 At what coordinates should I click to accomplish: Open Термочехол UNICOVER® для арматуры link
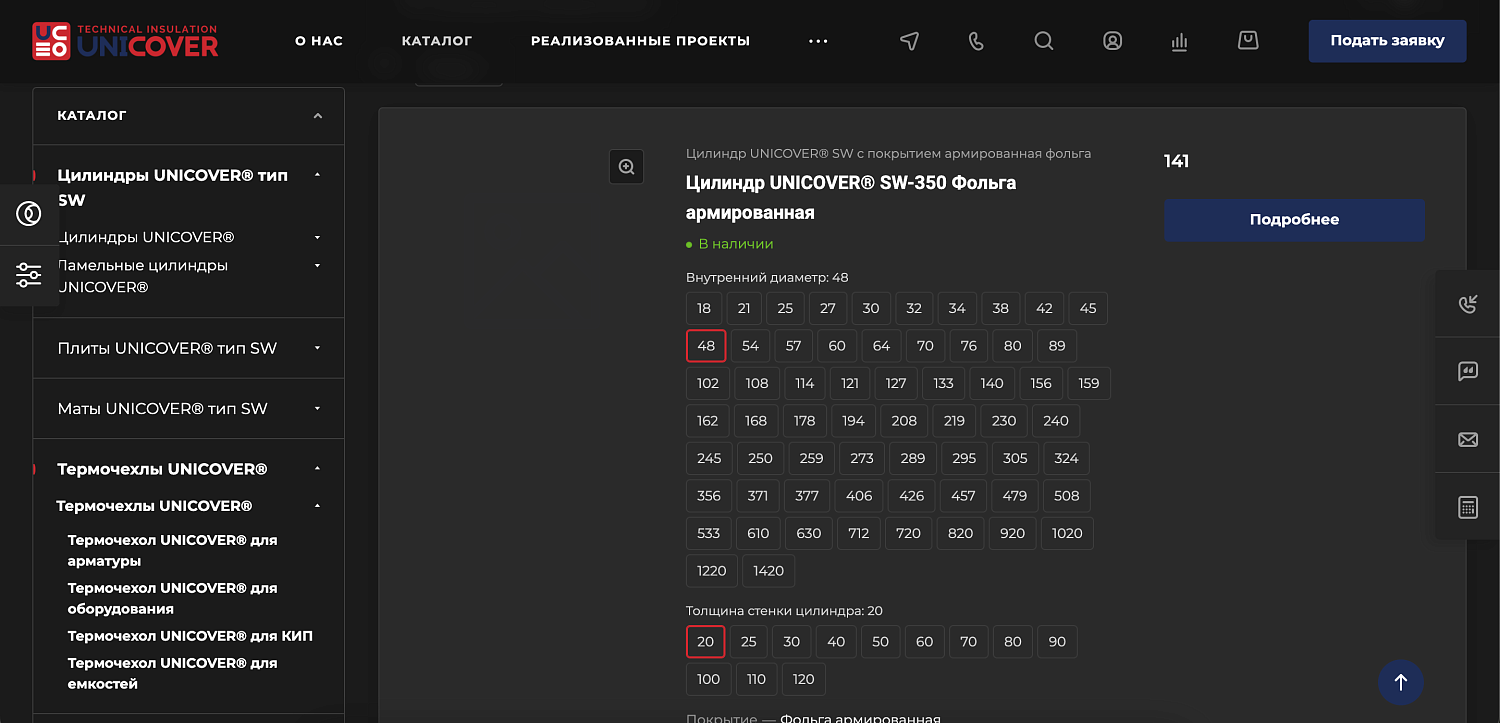tap(173, 550)
